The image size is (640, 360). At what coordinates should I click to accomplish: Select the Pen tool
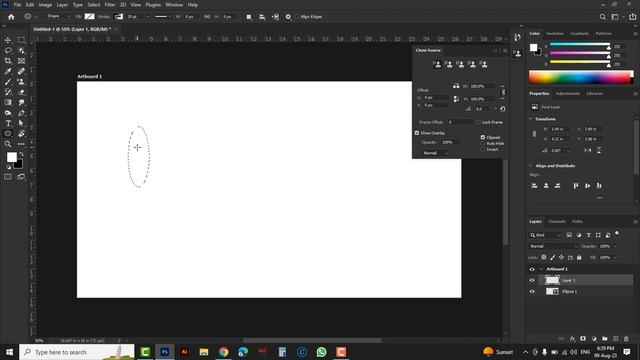click(21, 113)
